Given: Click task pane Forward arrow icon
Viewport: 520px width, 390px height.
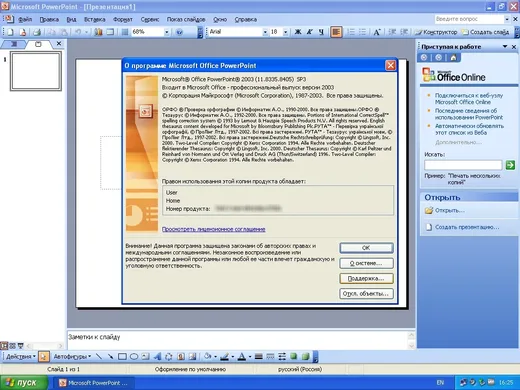Looking at the screenshot, I should [438, 57].
